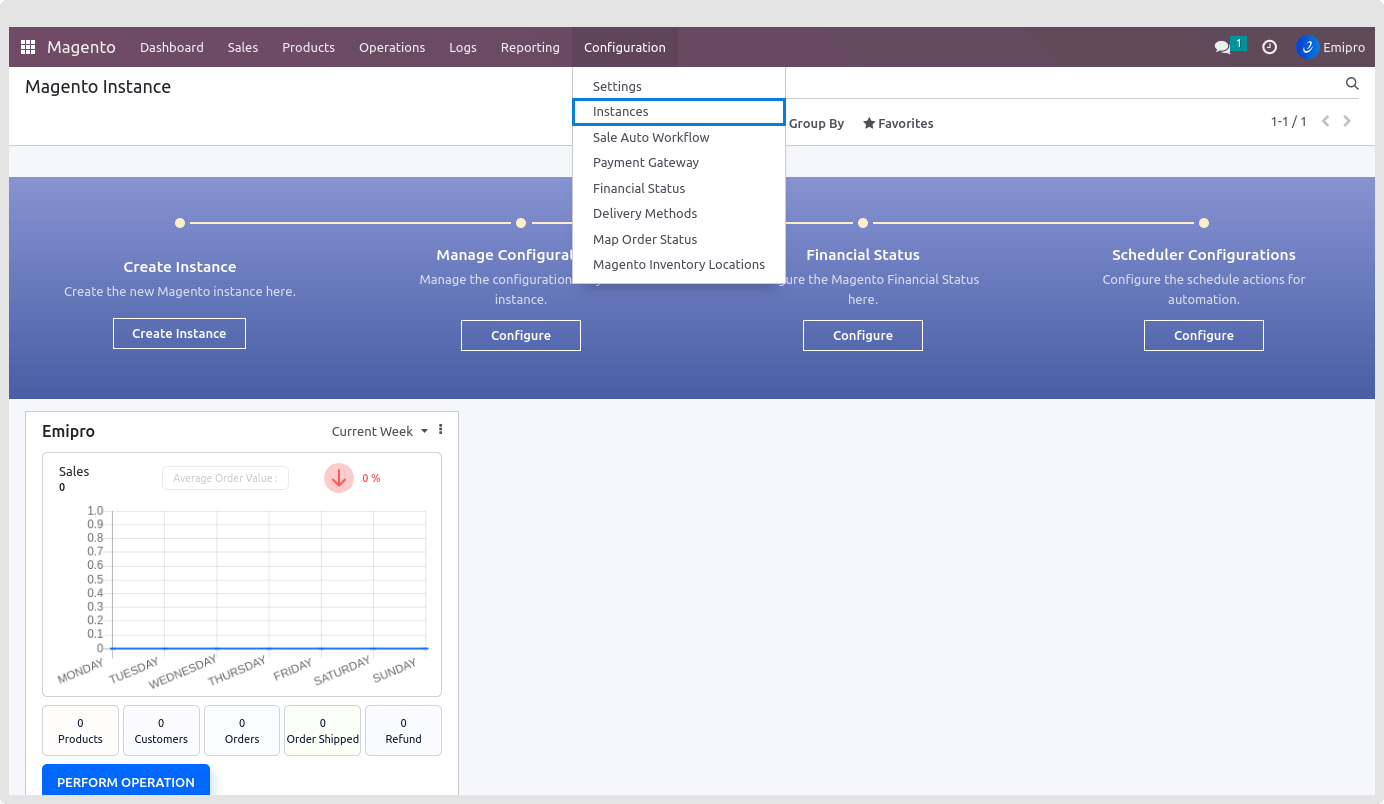Open the apps grid menu icon
The image size is (1384, 804).
click(28, 47)
